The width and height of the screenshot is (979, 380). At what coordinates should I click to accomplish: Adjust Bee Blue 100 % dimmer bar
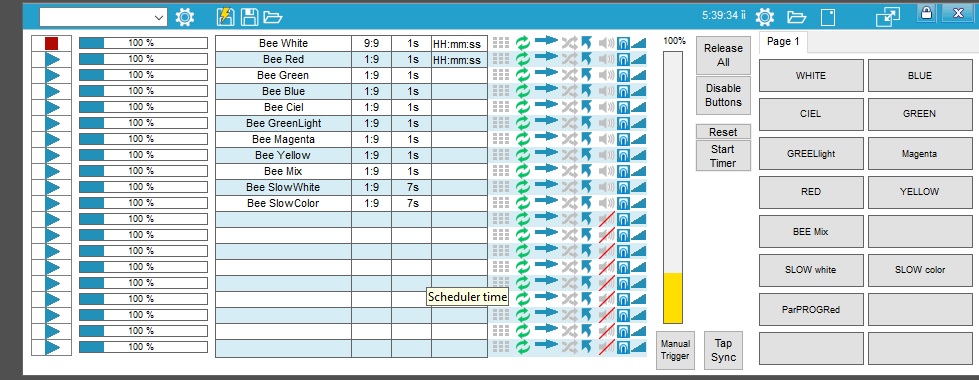tap(143, 91)
